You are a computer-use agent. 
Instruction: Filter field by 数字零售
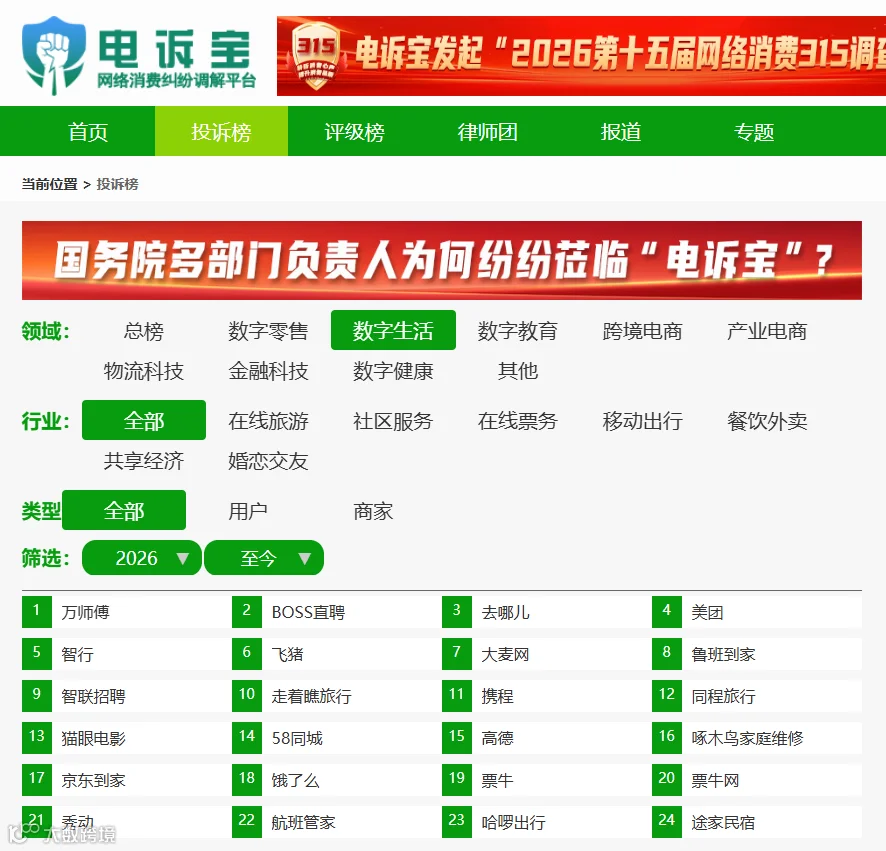pyautogui.click(x=268, y=331)
